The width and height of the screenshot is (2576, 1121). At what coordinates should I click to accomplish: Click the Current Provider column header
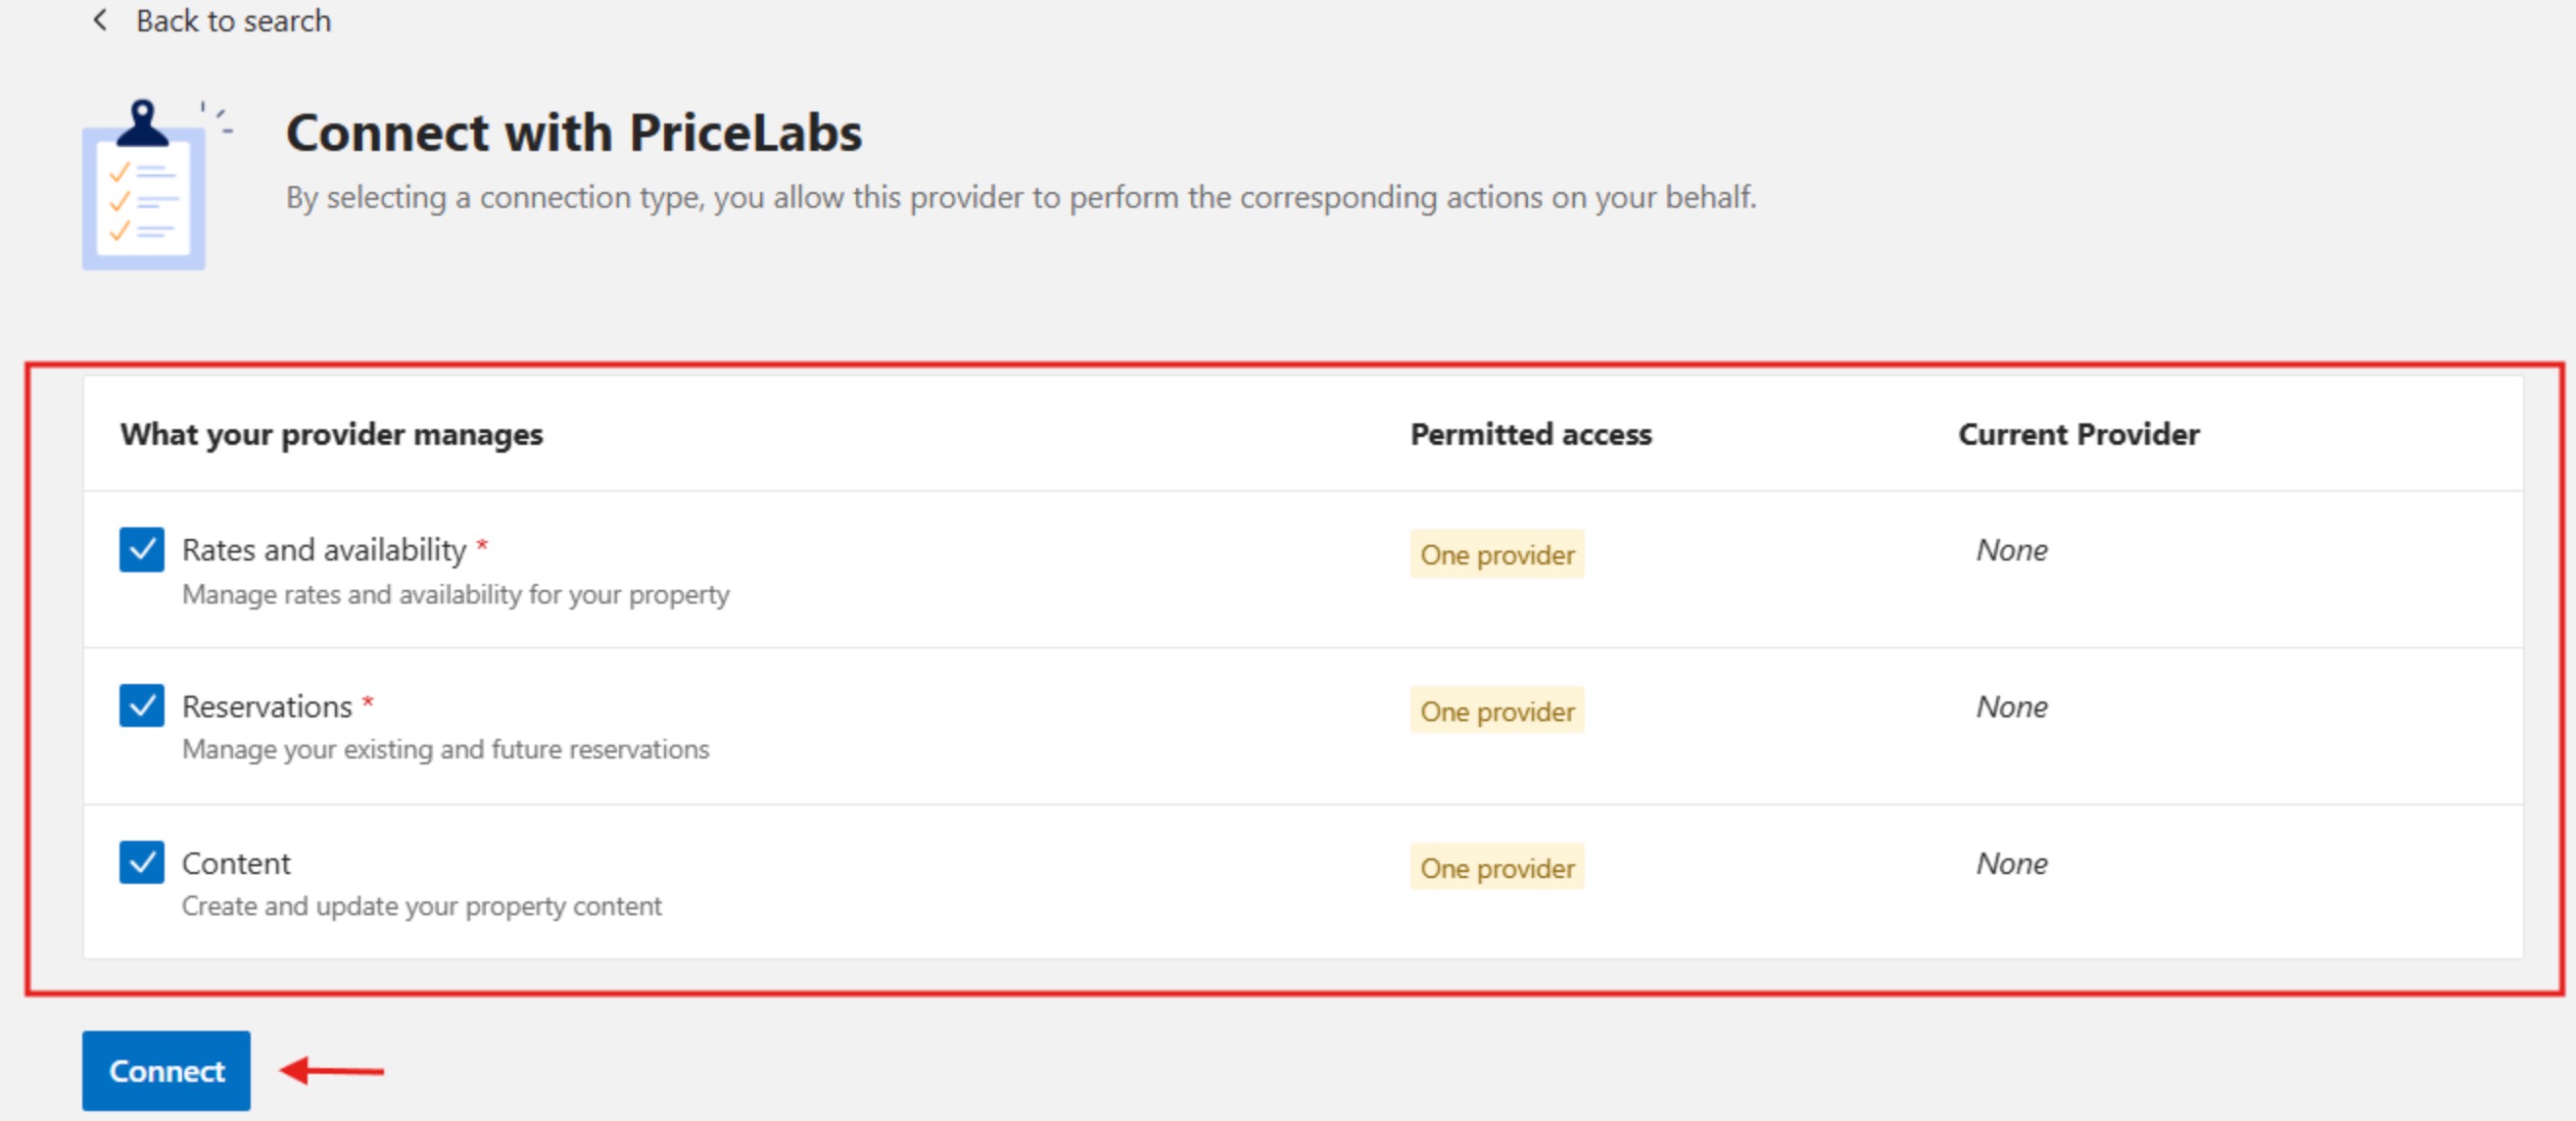point(2079,434)
